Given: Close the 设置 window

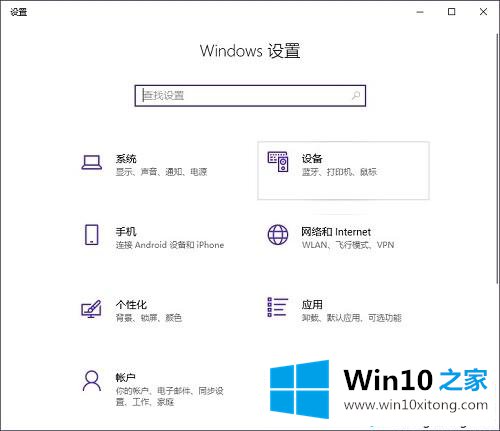Looking at the screenshot, I should [483, 12].
